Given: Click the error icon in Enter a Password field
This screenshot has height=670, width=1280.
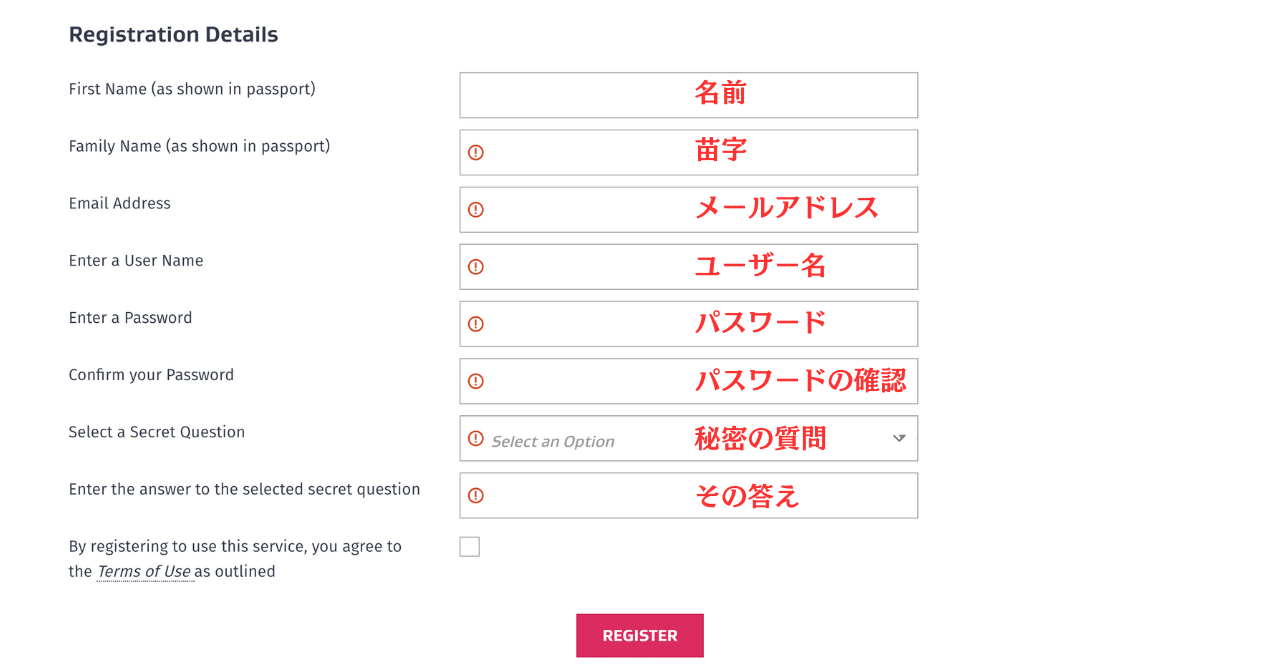Looking at the screenshot, I should pyautogui.click(x=476, y=324).
